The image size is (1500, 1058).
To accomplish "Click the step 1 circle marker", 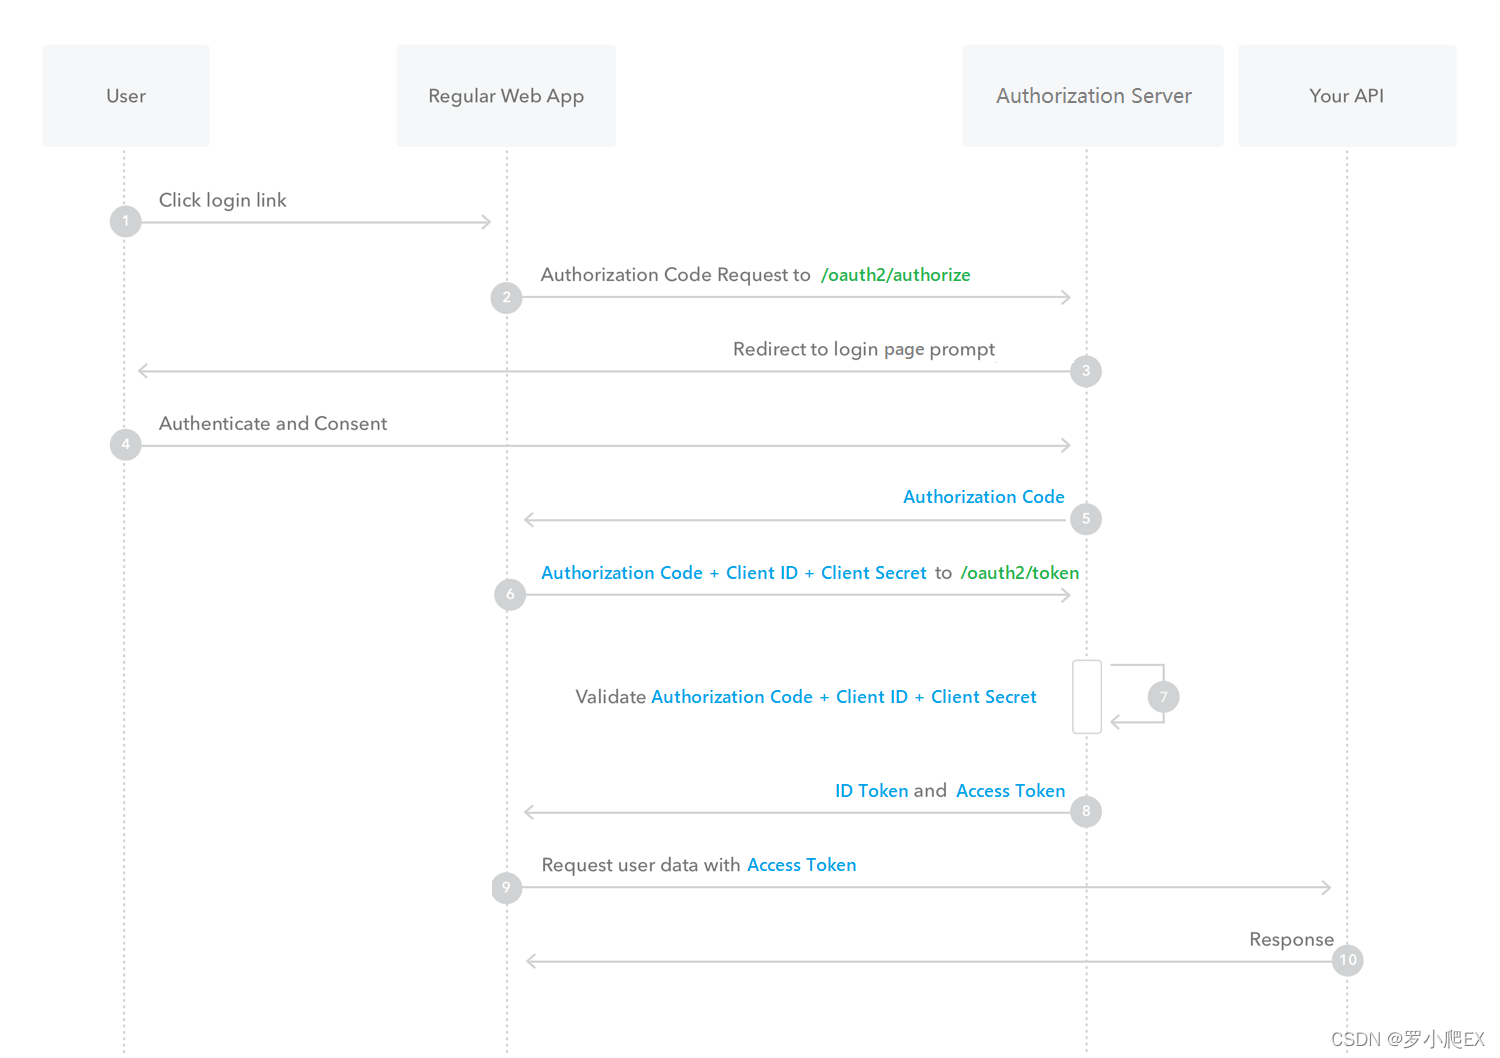I will [x=125, y=221].
